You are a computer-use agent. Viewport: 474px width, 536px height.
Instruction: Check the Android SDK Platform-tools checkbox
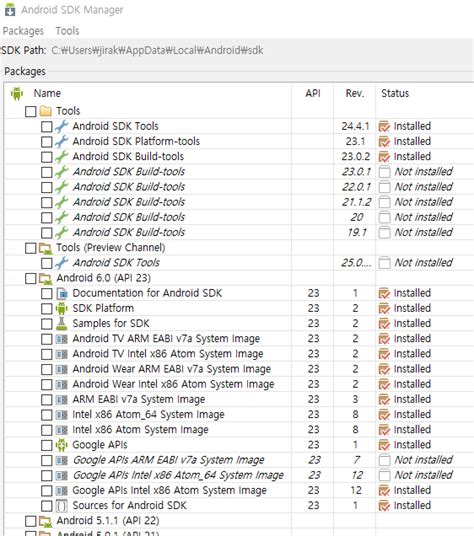point(46,142)
